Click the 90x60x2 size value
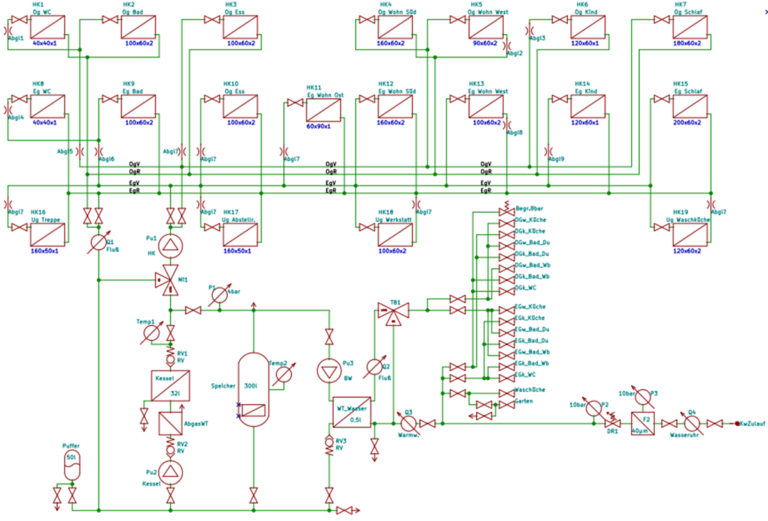Image resolution: width=768 pixels, height=521 pixels. (x=485, y=43)
